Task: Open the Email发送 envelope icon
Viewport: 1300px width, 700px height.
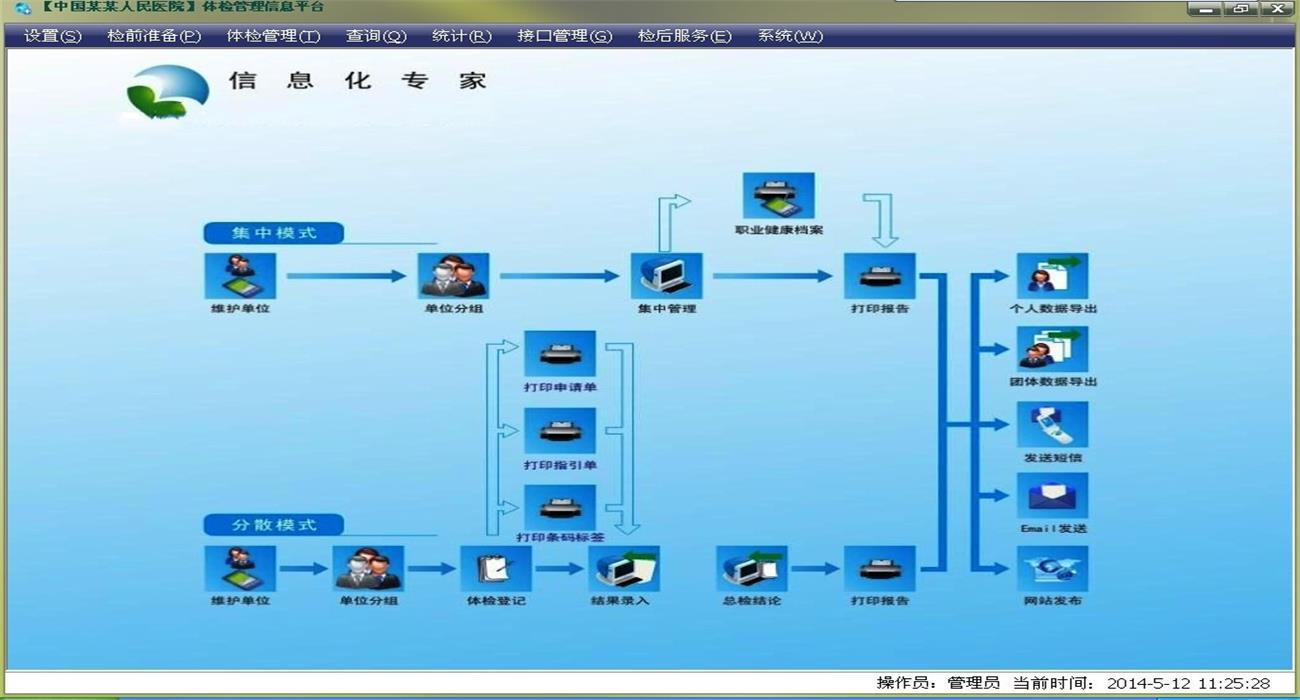Action: point(1052,497)
